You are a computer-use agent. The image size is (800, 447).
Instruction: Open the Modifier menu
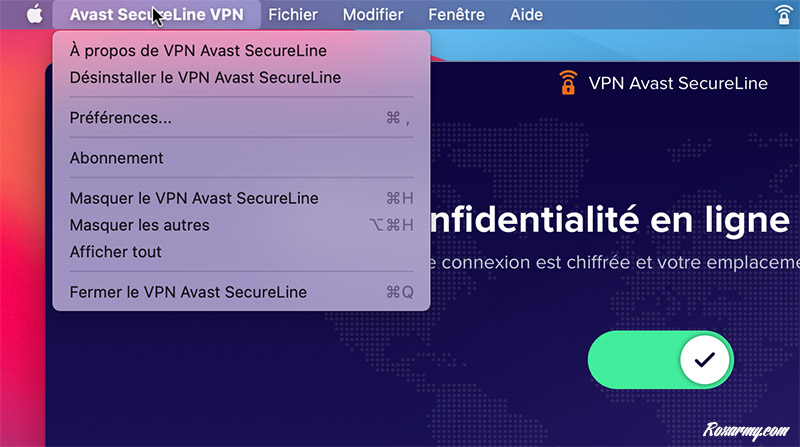[x=373, y=15]
